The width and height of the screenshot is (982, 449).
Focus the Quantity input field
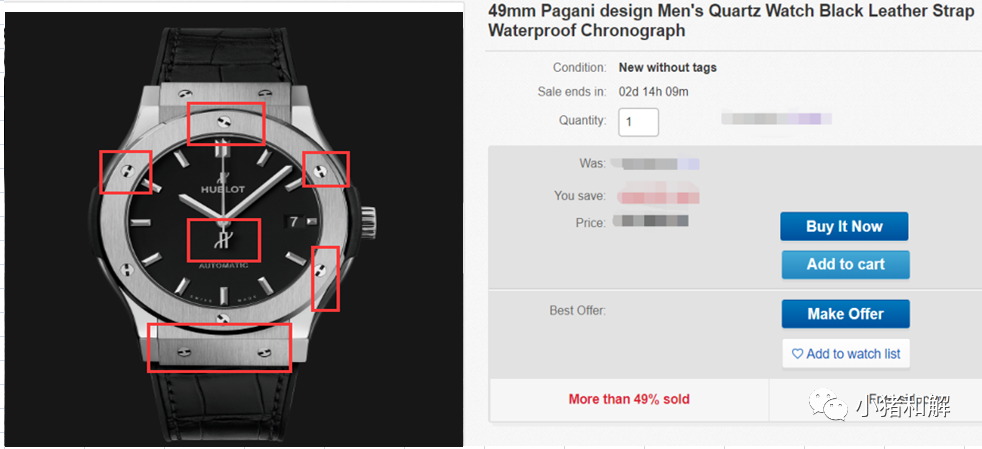(x=638, y=121)
